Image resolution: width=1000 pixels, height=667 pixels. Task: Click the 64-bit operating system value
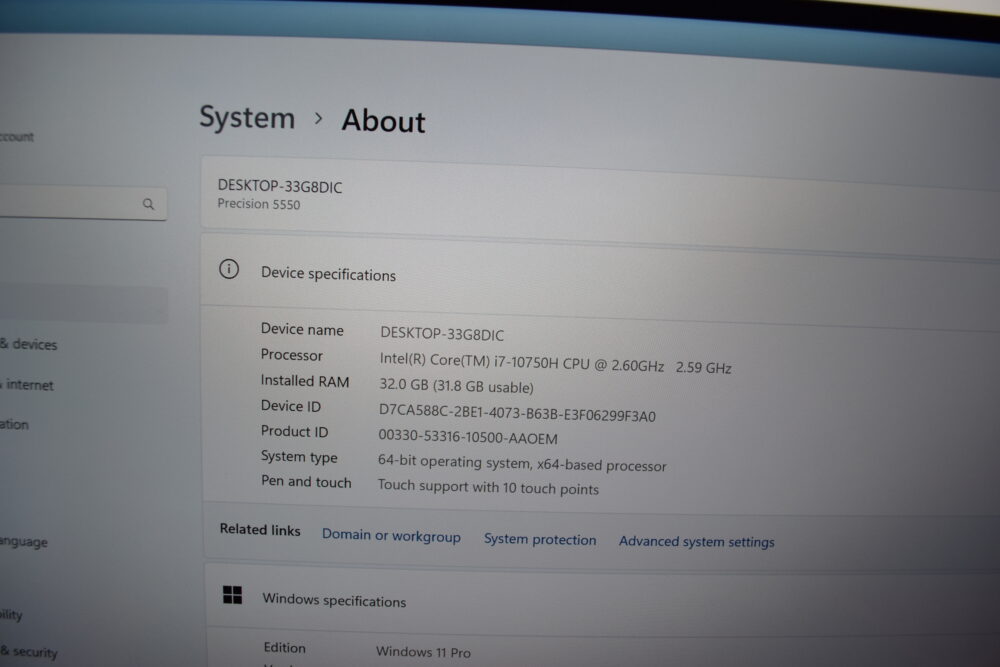click(x=522, y=464)
